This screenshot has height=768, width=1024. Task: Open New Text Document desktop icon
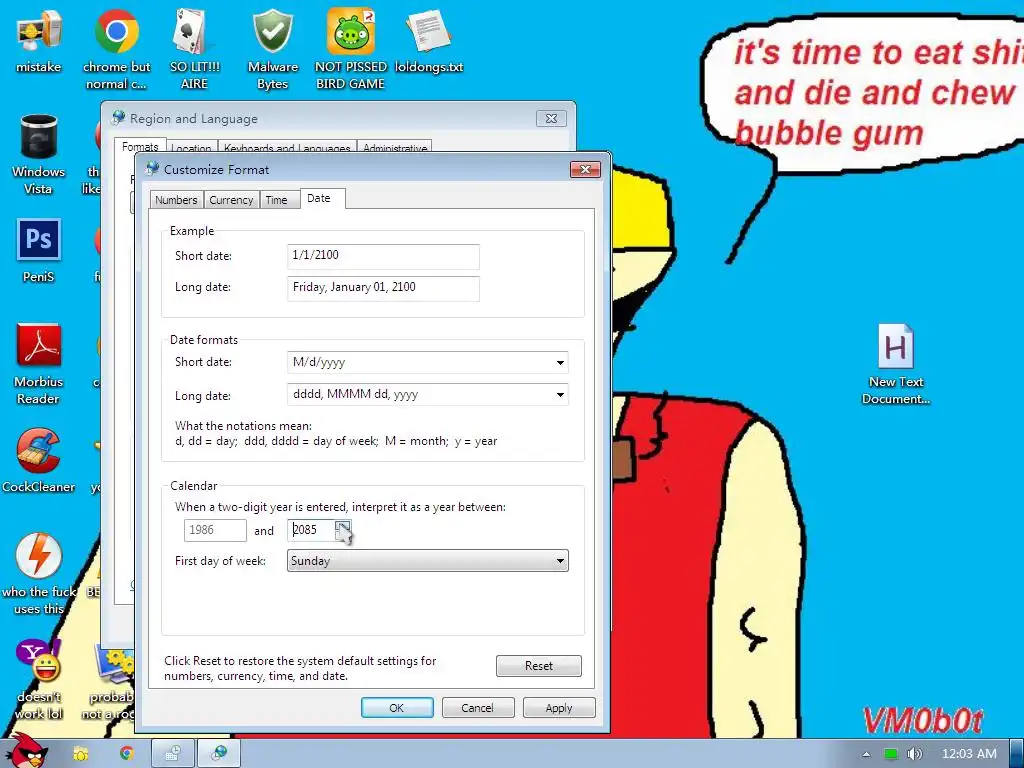(895, 364)
